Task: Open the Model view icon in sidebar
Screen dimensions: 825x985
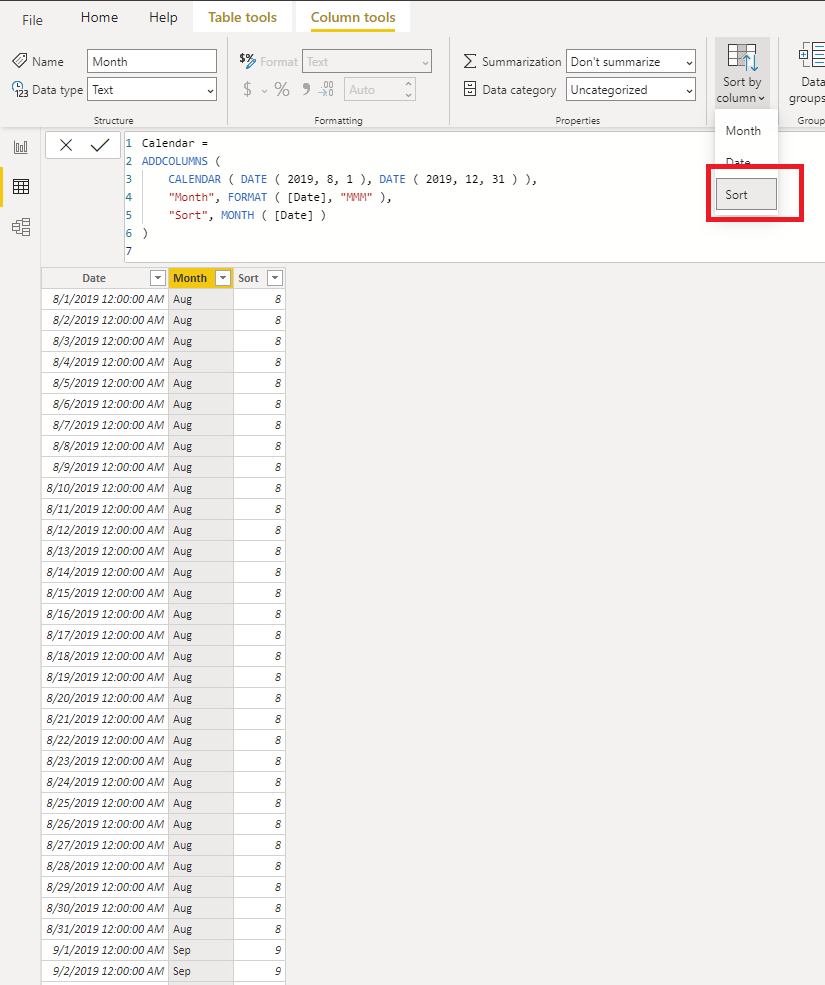Action: 21,227
